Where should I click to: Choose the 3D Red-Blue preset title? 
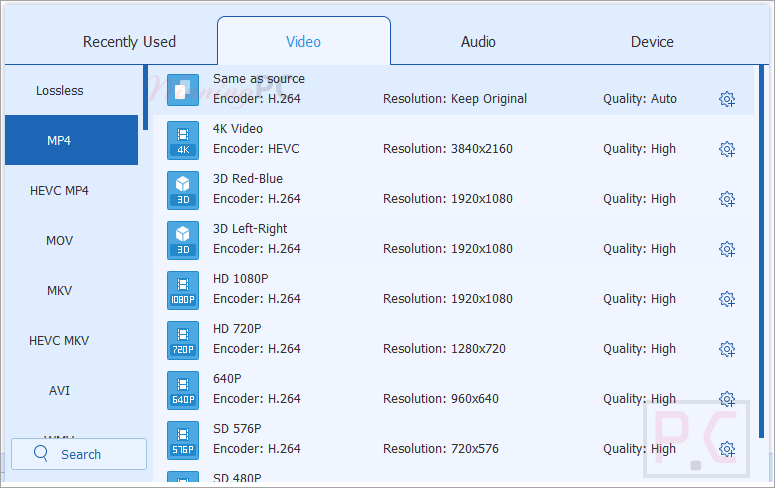coord(248,178)
